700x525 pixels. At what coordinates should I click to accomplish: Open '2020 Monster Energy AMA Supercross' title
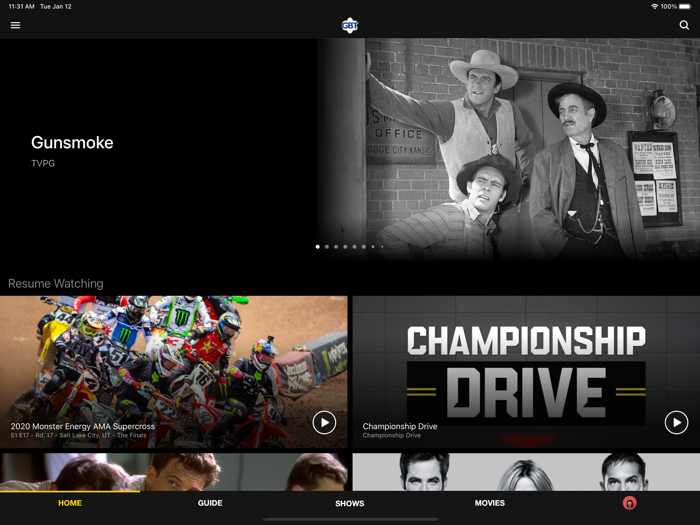pos(83,426)
